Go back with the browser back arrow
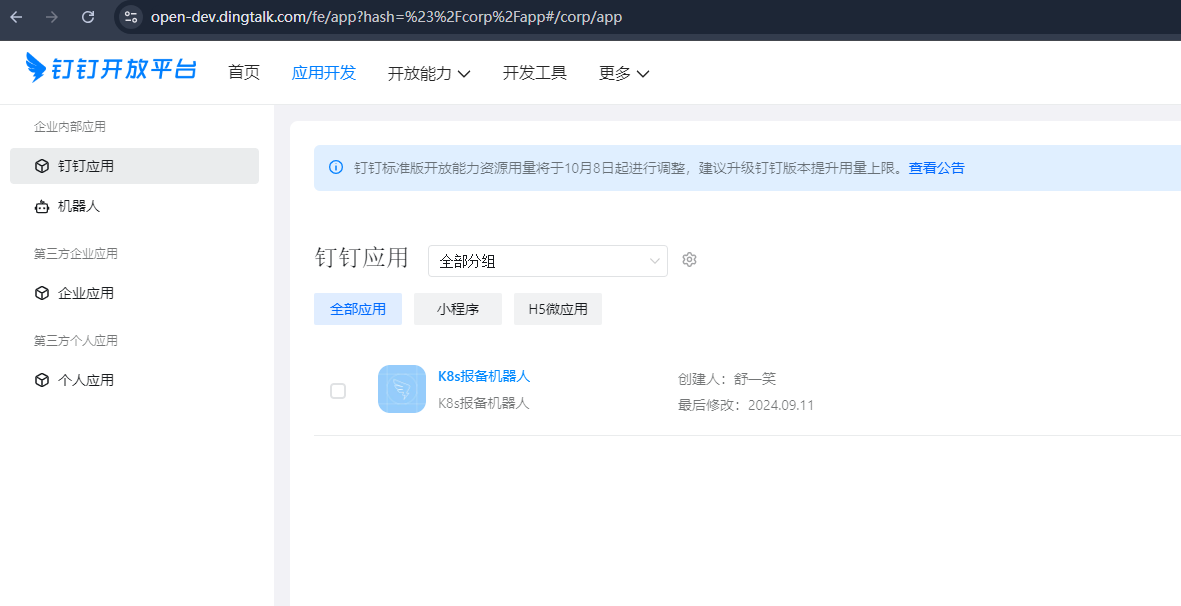 tap(17, 17)
